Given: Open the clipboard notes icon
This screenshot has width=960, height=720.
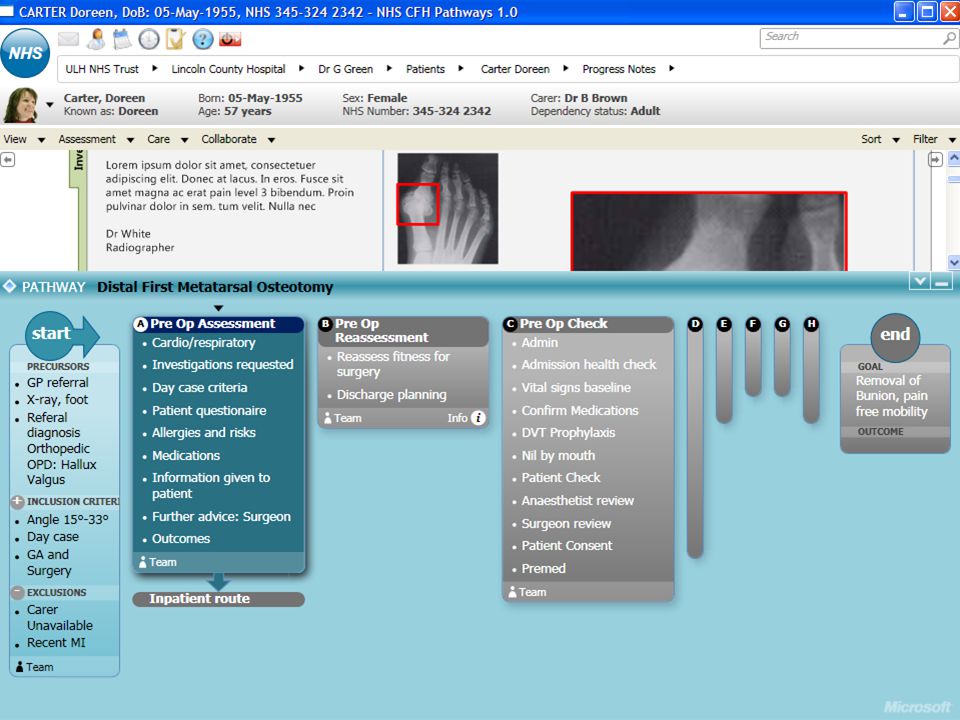Looking at the screenshot, I should (x=176, y=39).
